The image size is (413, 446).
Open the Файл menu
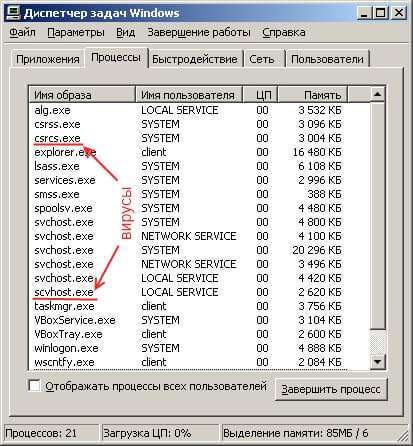tap(23, 33)
